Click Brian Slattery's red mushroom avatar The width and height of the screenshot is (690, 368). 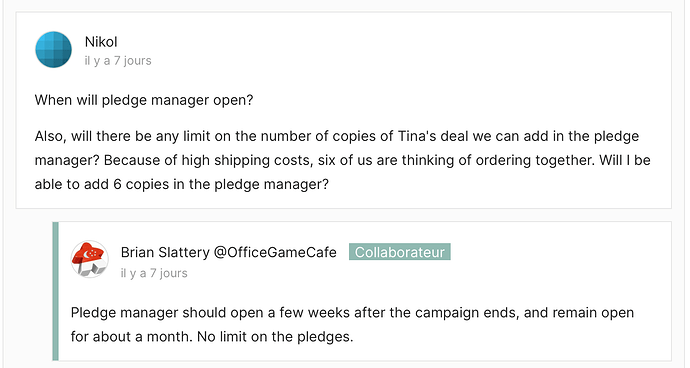(89, 259)
